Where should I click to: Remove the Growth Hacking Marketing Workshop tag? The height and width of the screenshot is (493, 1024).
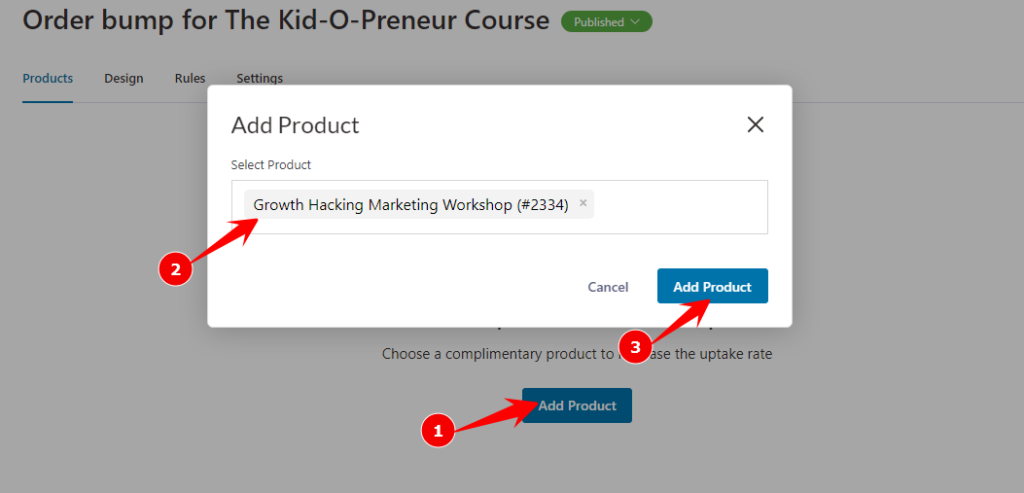pyautogui.click(x=583, y=203)
